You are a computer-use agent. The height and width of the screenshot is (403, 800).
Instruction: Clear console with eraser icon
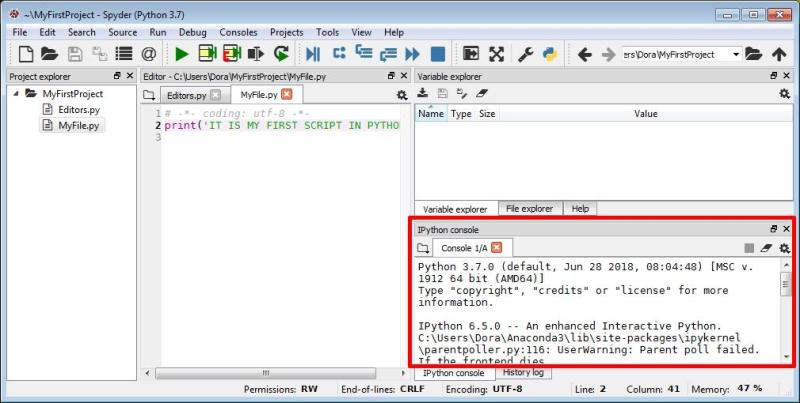pyautogui.click(x=766, y=248)
